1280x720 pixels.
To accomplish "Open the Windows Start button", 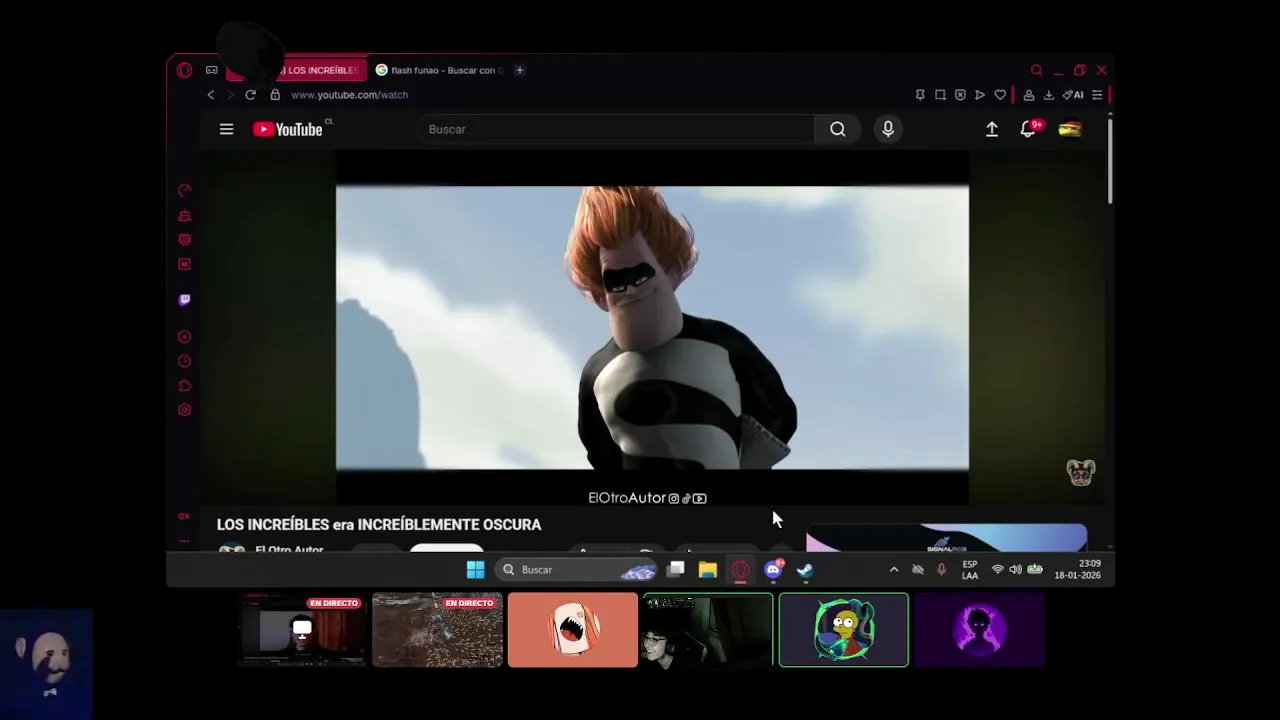I will coord(475,570).
